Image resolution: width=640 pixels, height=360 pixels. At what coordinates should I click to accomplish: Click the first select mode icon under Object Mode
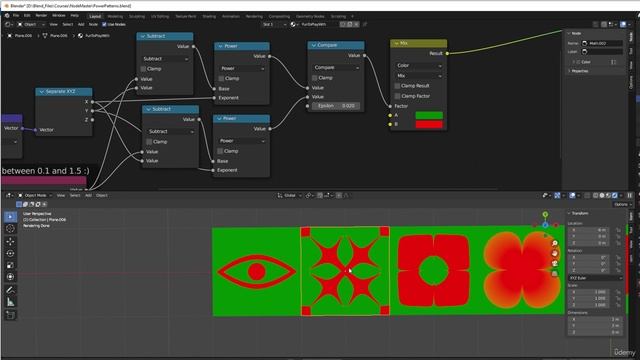click(19, 204)
